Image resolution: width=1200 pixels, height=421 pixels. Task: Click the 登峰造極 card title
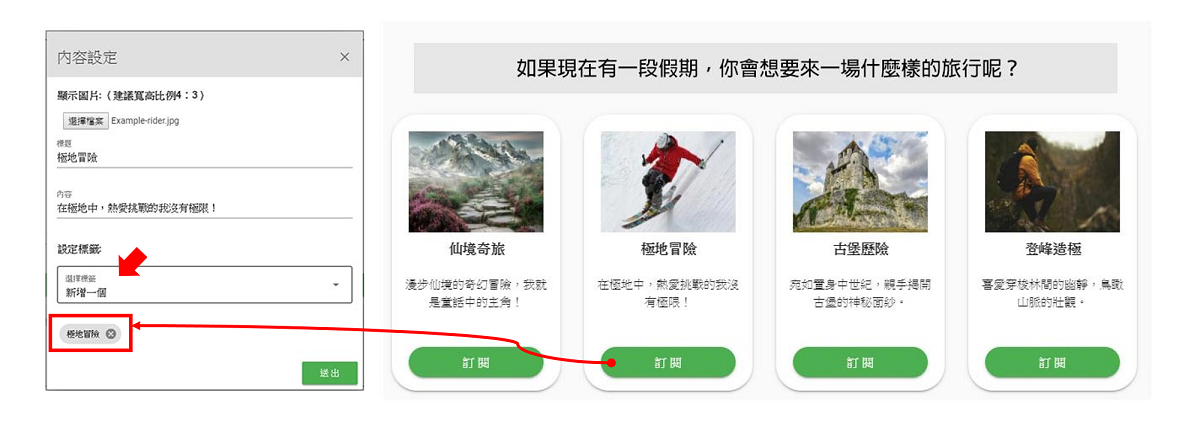pyautogui.click(x=1052, y=249)
